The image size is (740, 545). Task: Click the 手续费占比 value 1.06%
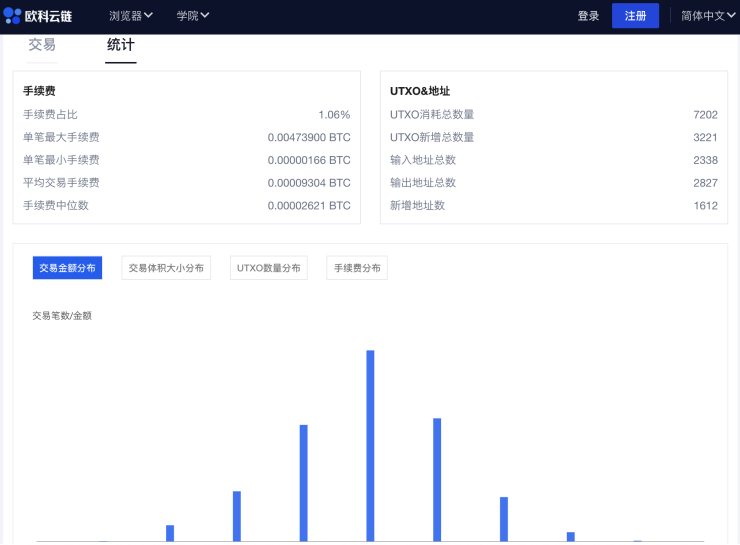(334, 115)
